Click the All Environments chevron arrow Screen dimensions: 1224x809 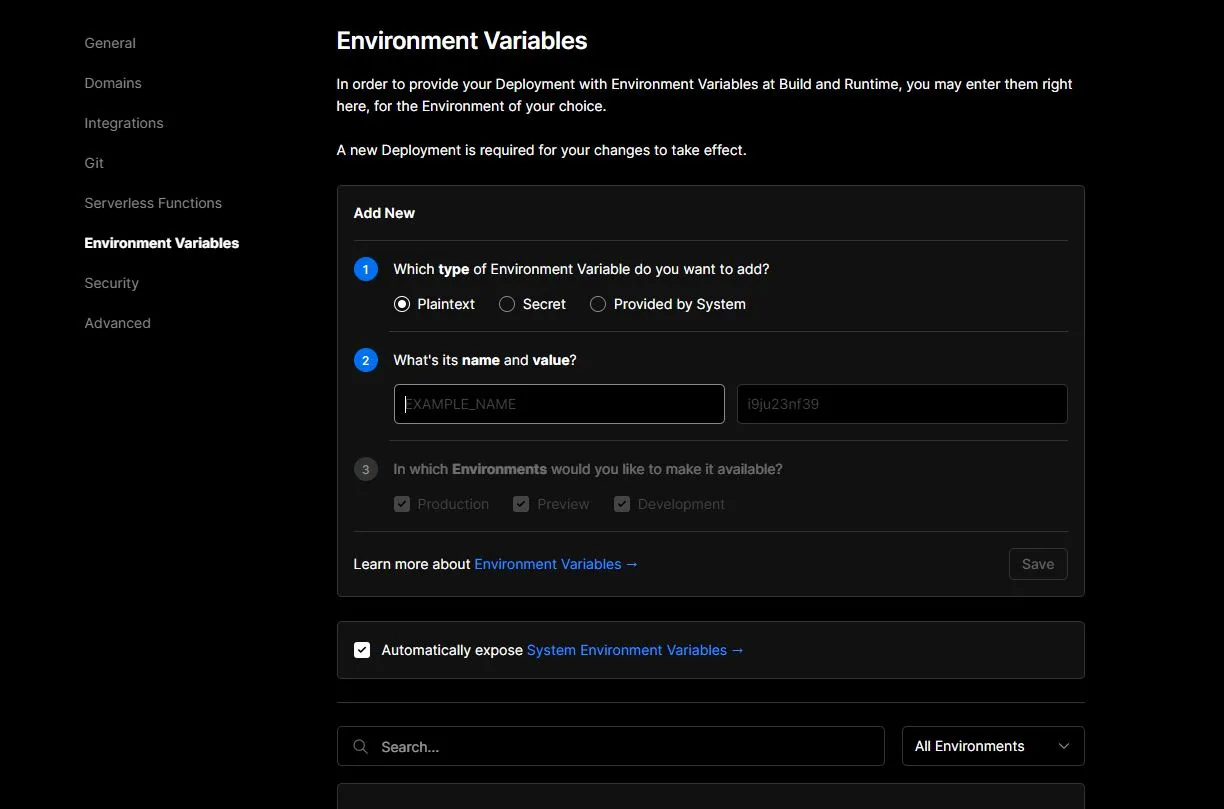click(x=1064, y=746)
